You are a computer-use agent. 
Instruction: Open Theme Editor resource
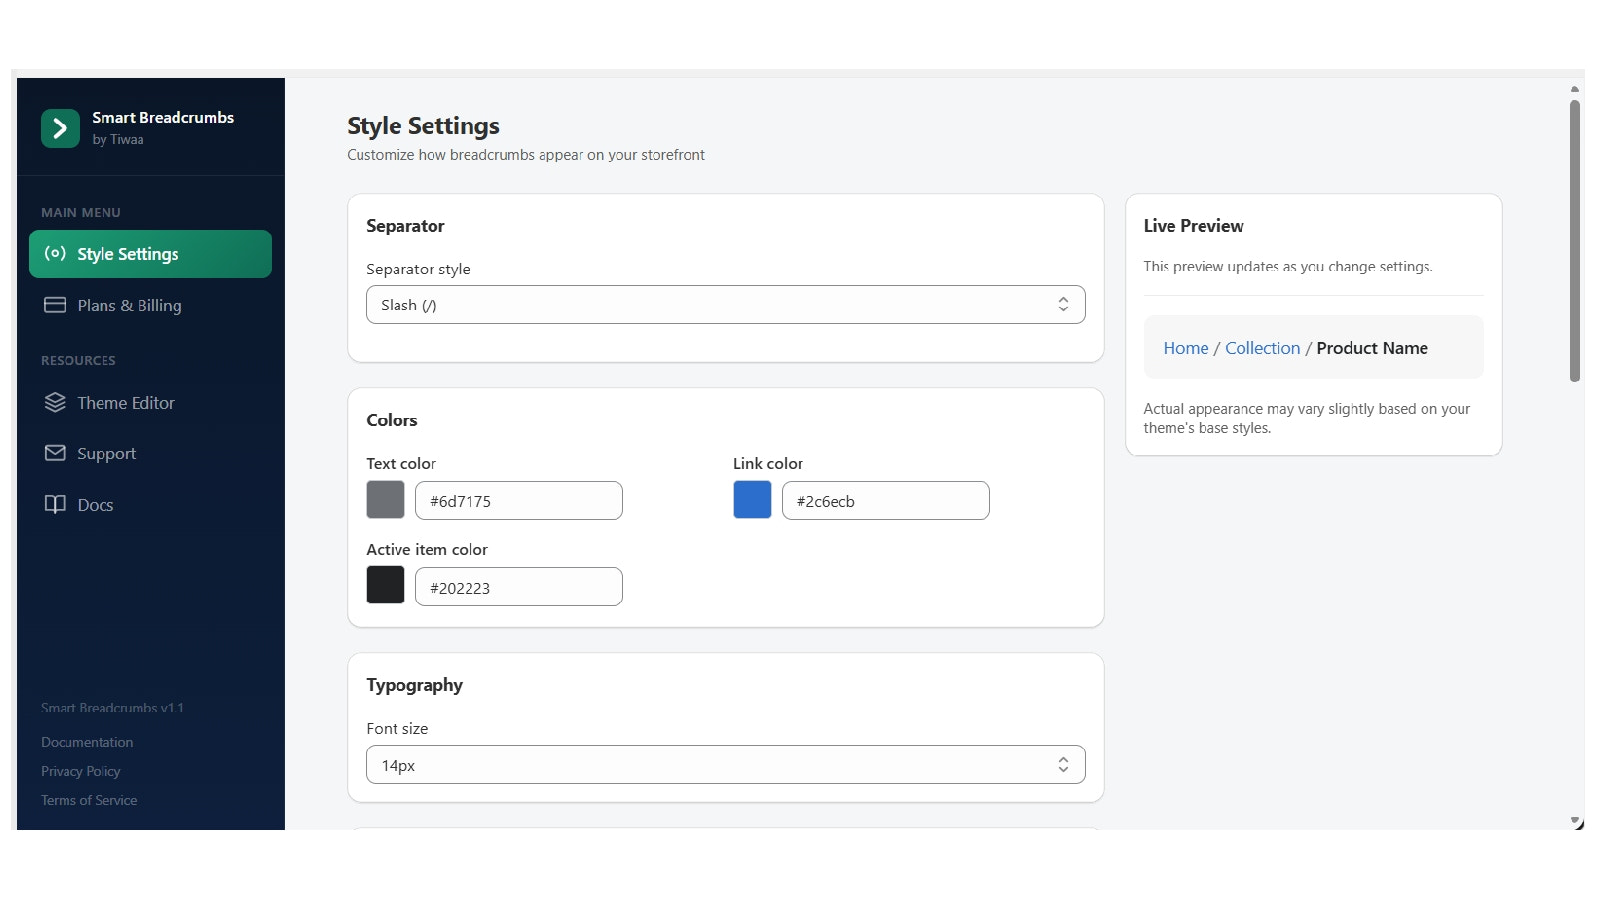point(150,403)
